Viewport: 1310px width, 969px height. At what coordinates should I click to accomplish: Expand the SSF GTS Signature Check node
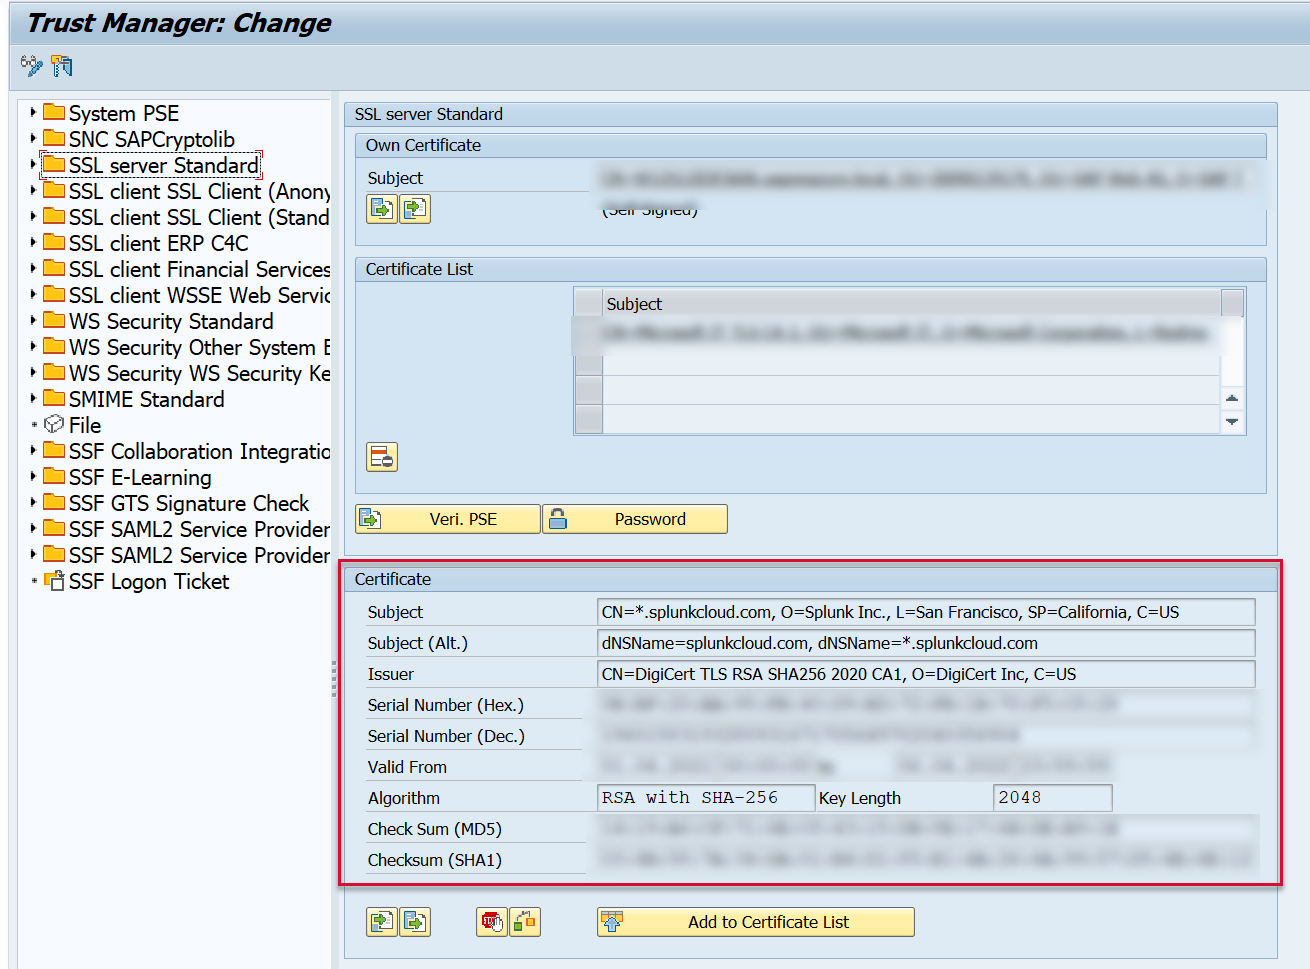coord(33,502)
